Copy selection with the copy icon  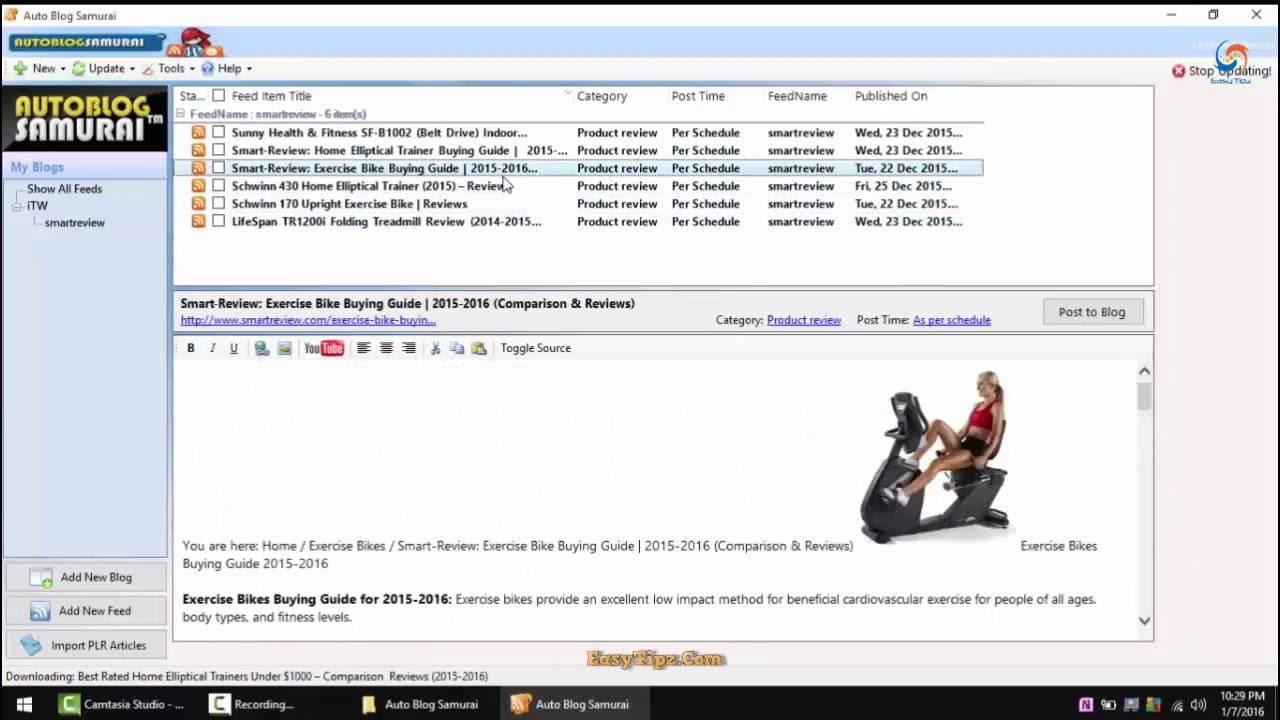coord(457,348)
